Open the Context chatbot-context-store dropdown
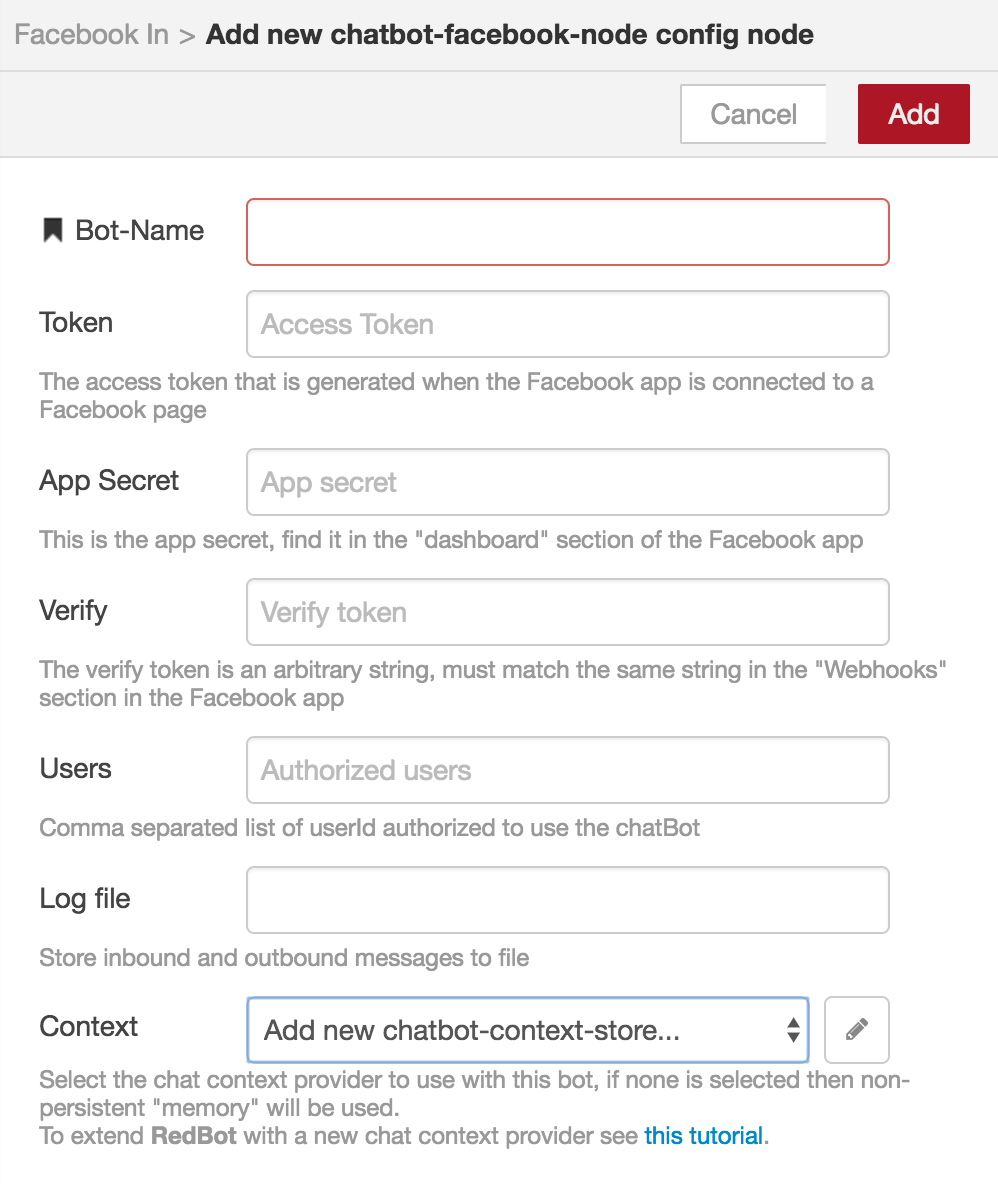The width and height of the screenshot is (998, 1184). (528, 1029)
